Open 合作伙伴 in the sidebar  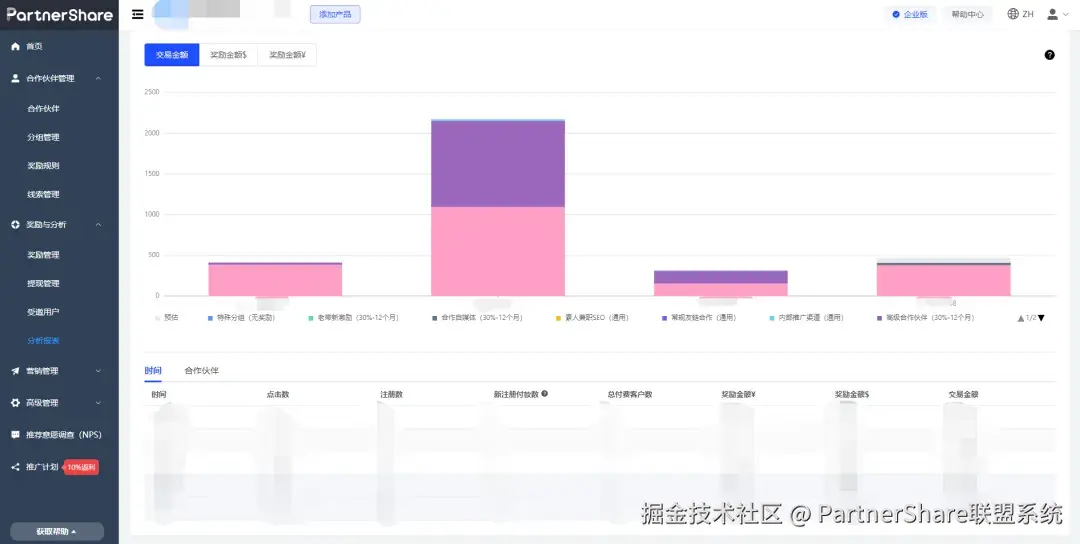[43, 109]
